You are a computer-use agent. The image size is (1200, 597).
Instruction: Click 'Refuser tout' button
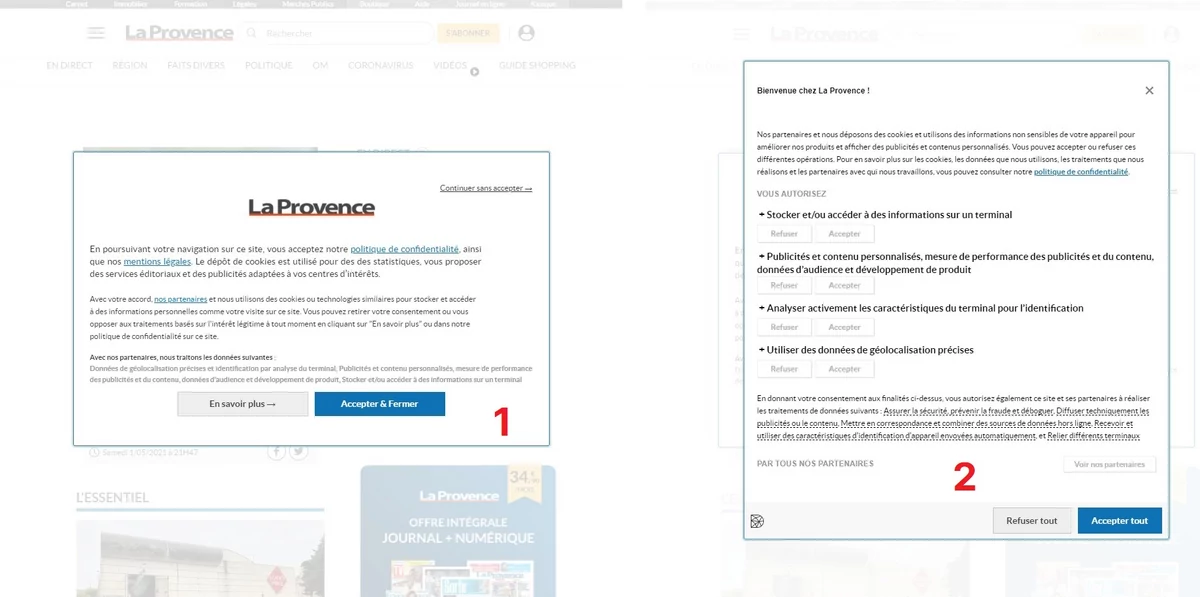click(1032, 521)
